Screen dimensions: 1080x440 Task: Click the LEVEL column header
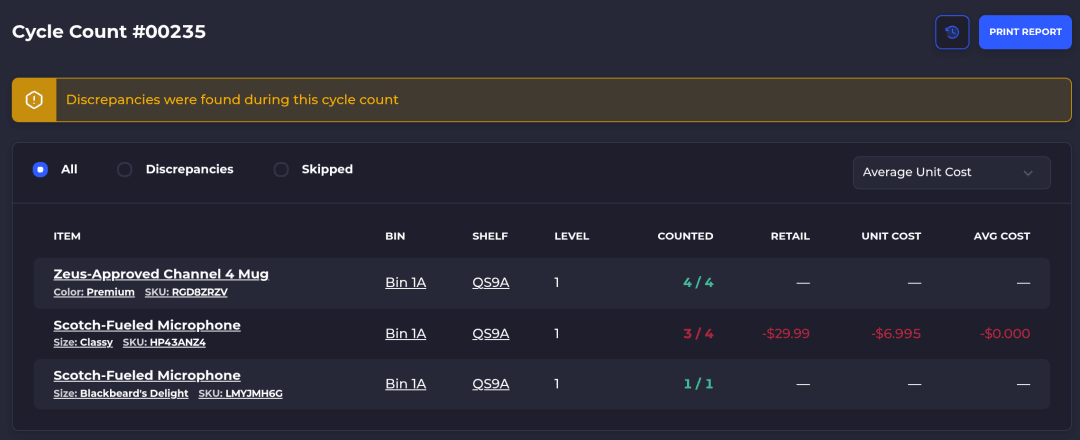(572, 236)
